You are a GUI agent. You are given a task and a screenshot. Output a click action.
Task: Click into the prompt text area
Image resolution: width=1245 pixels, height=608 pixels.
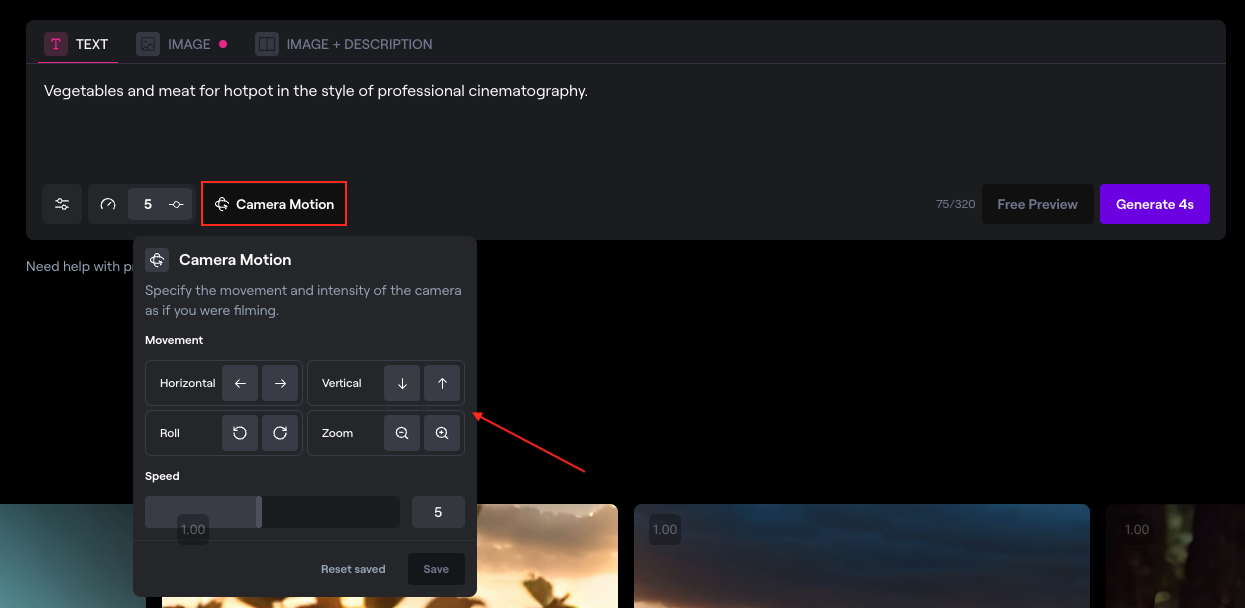click(x=625, y=120)
